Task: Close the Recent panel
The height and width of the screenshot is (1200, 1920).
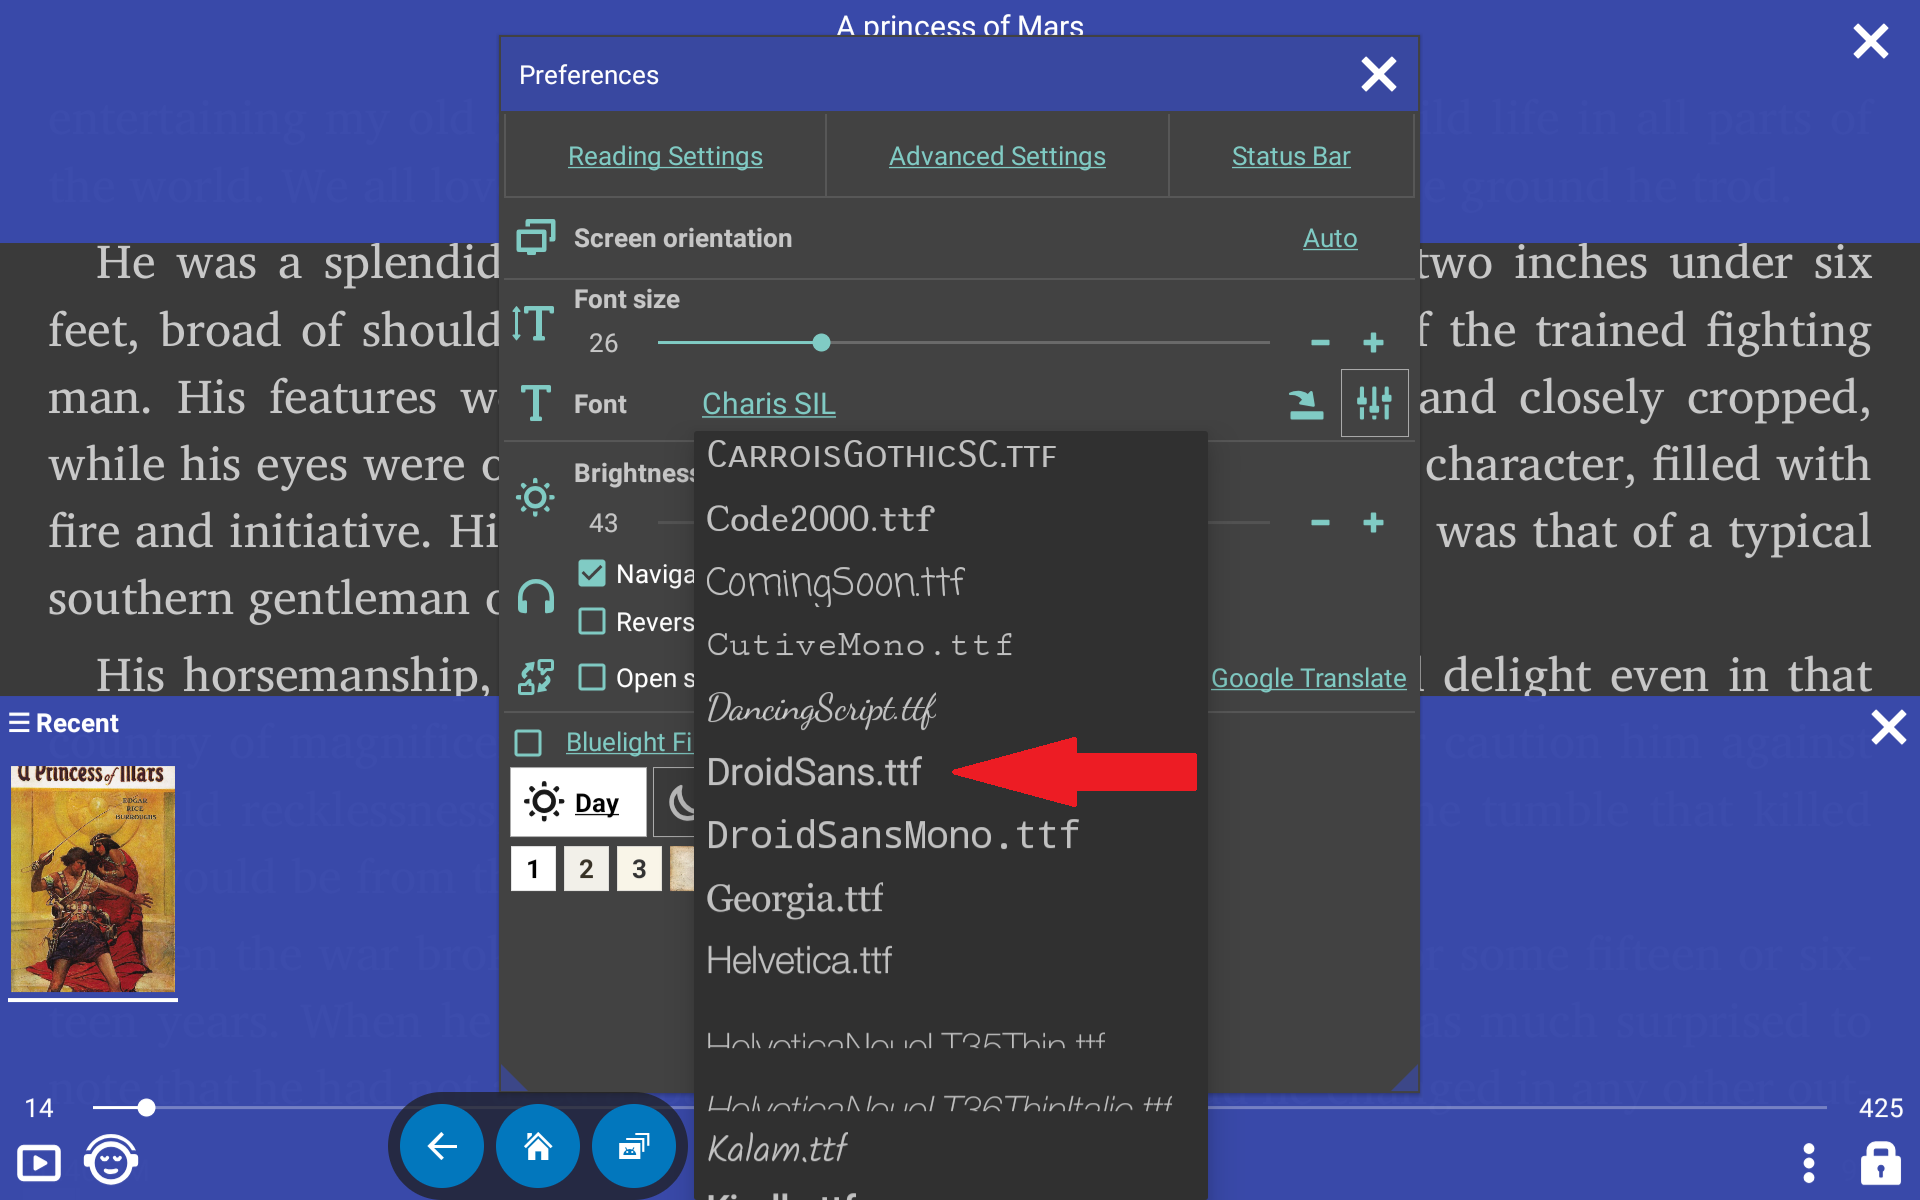Action: pos(1888,727)
